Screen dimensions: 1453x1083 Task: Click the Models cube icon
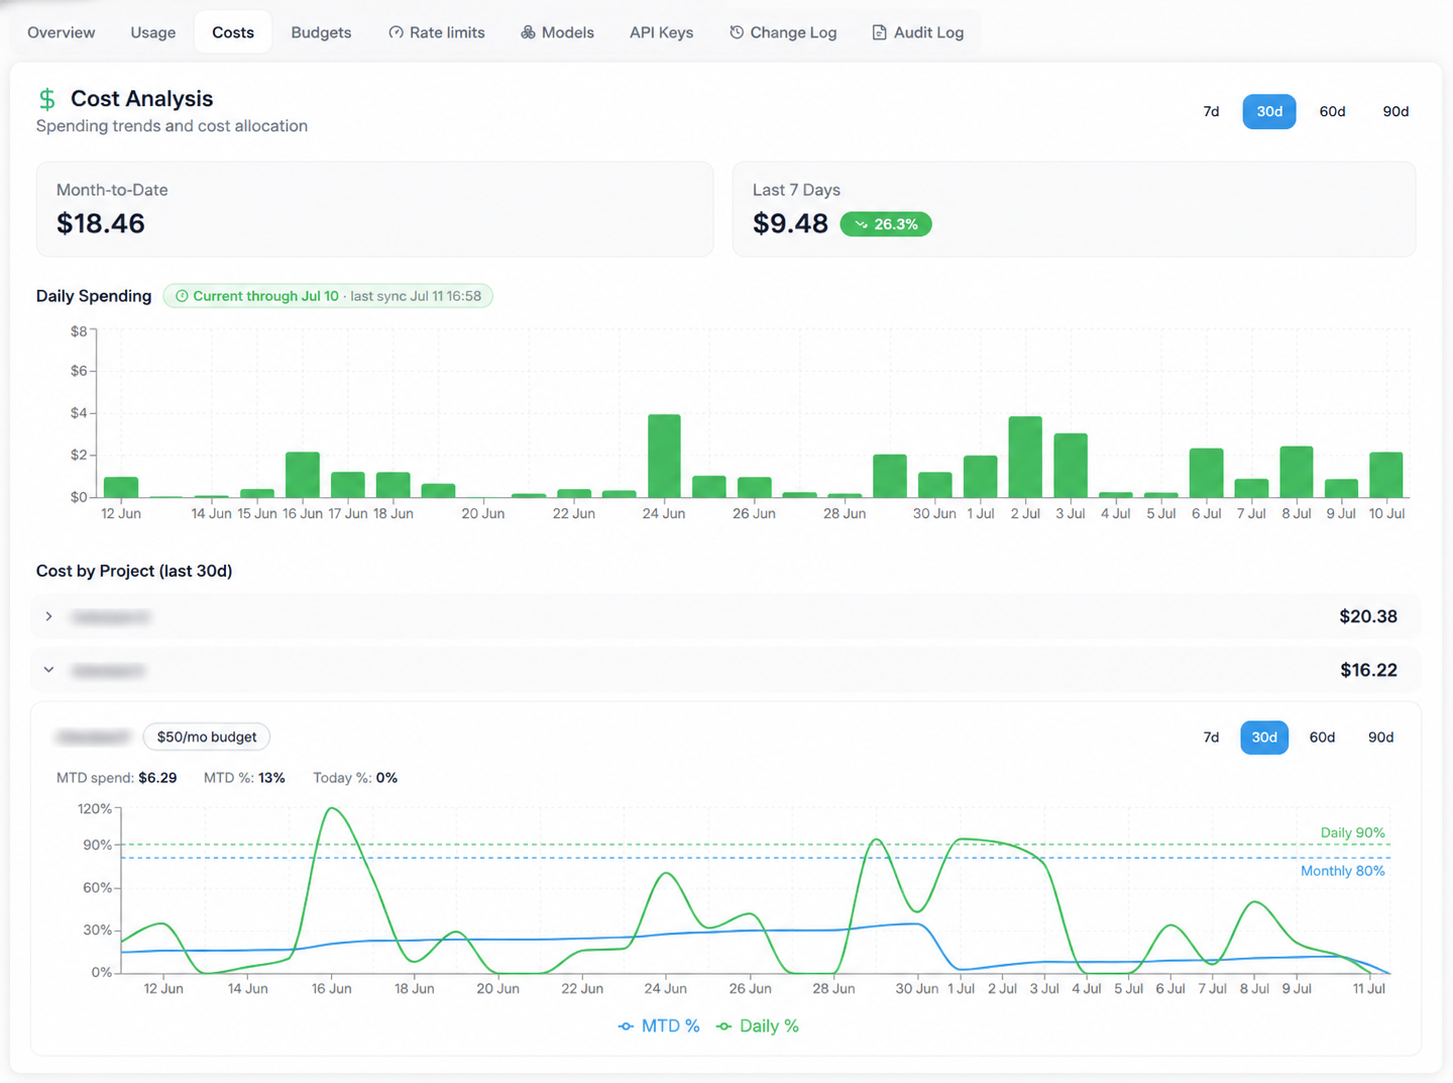(528, 32)
